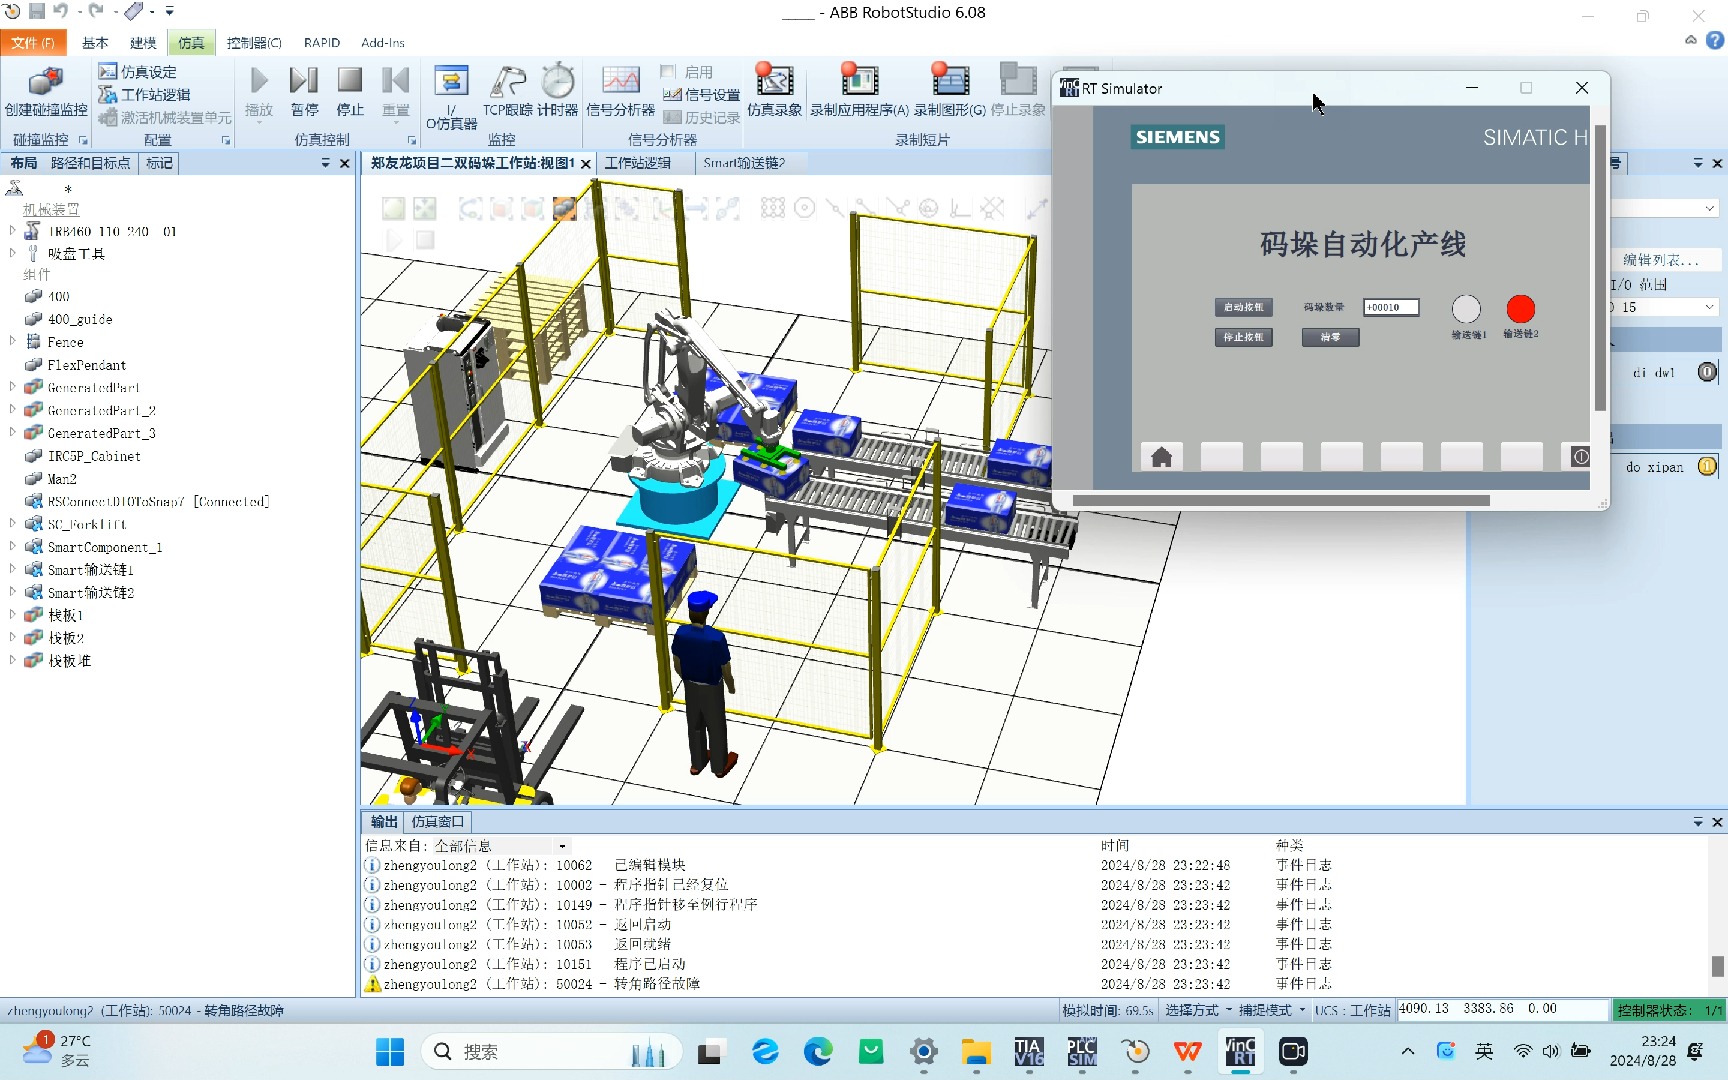Expand the IRB460 robot tree node
This screenshot has width=1728, height=1080.
(x=12, y=231)
